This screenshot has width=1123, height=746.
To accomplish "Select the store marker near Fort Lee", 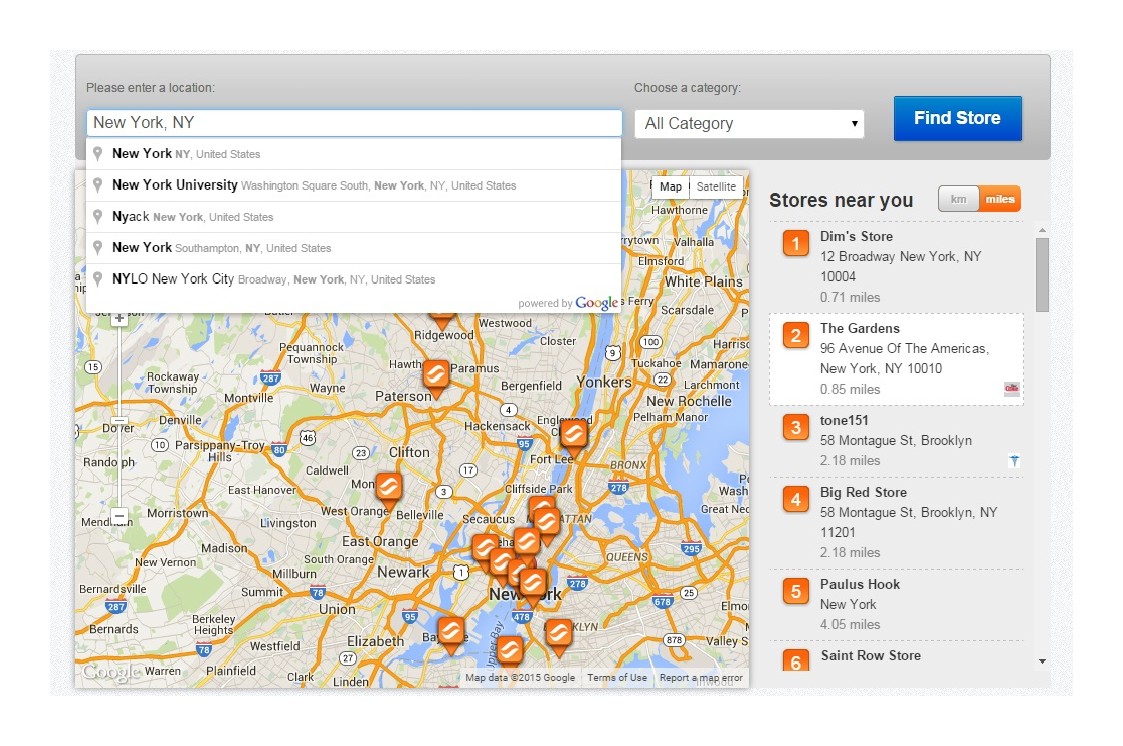I will (x=573, y=434).
